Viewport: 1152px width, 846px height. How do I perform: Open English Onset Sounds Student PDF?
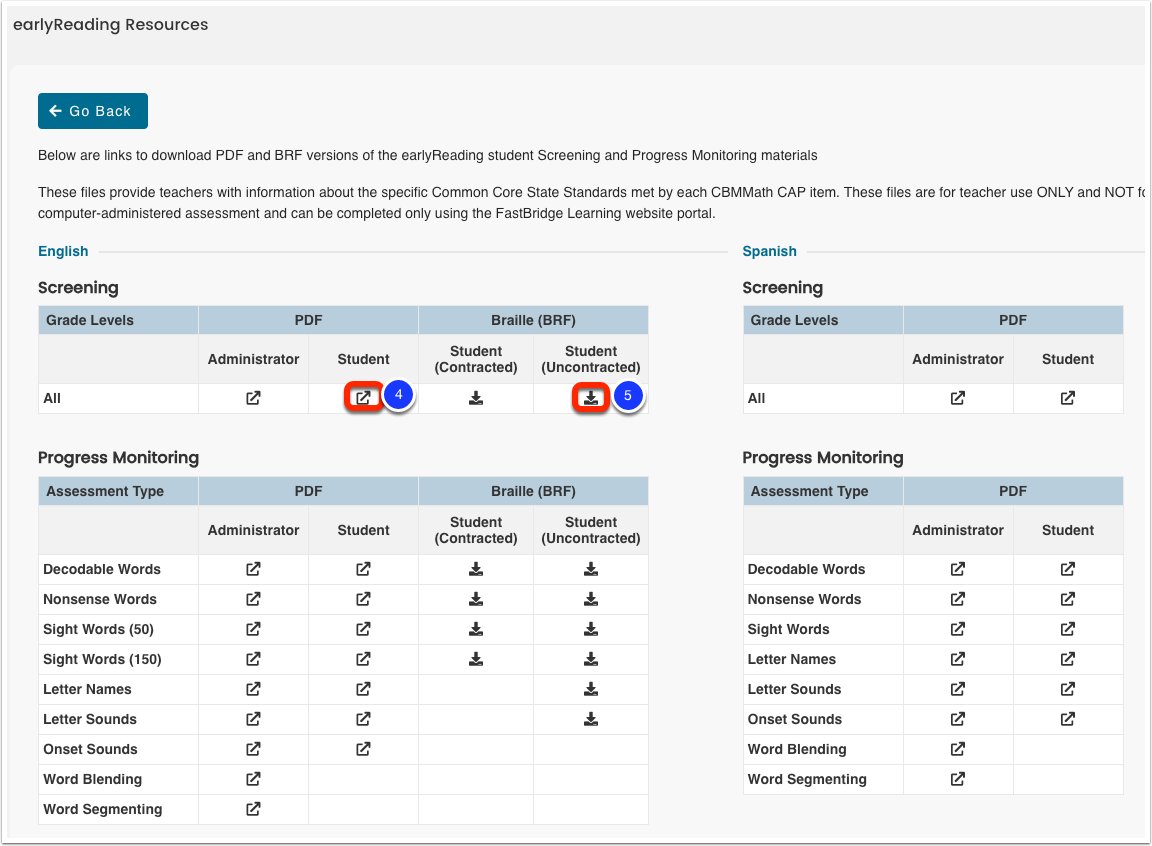point(364,750)
